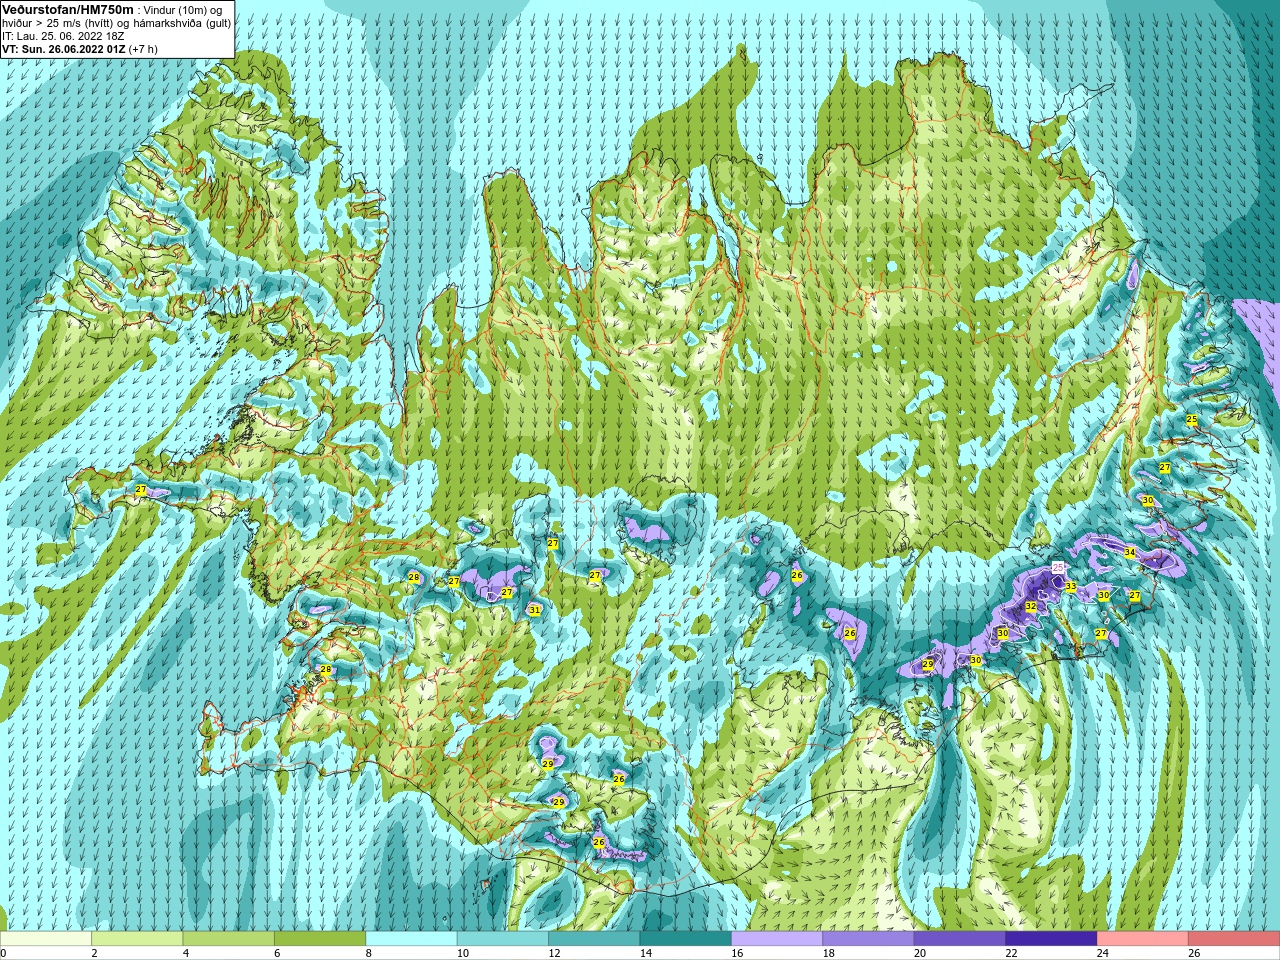The height and width of the screenshot is (960, 1280).
Task: Click the white gust label 25
Action: point(1058,568)
